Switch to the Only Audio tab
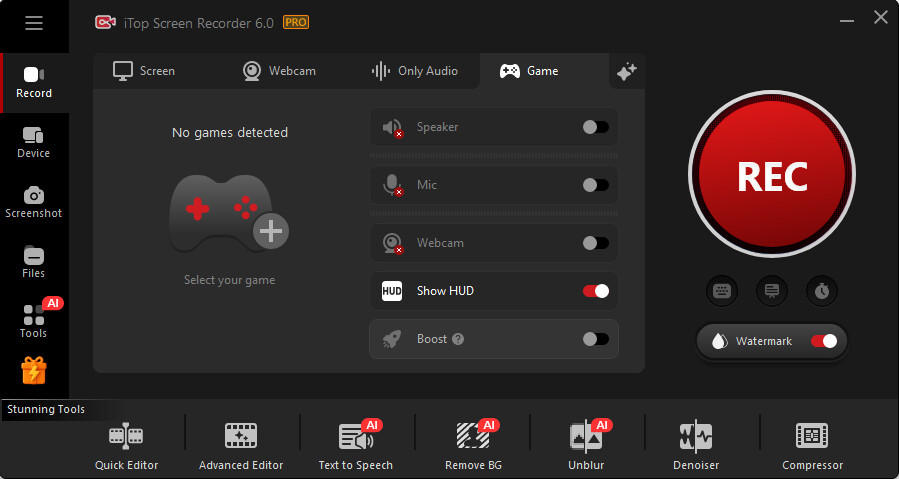 coord(414,71)
